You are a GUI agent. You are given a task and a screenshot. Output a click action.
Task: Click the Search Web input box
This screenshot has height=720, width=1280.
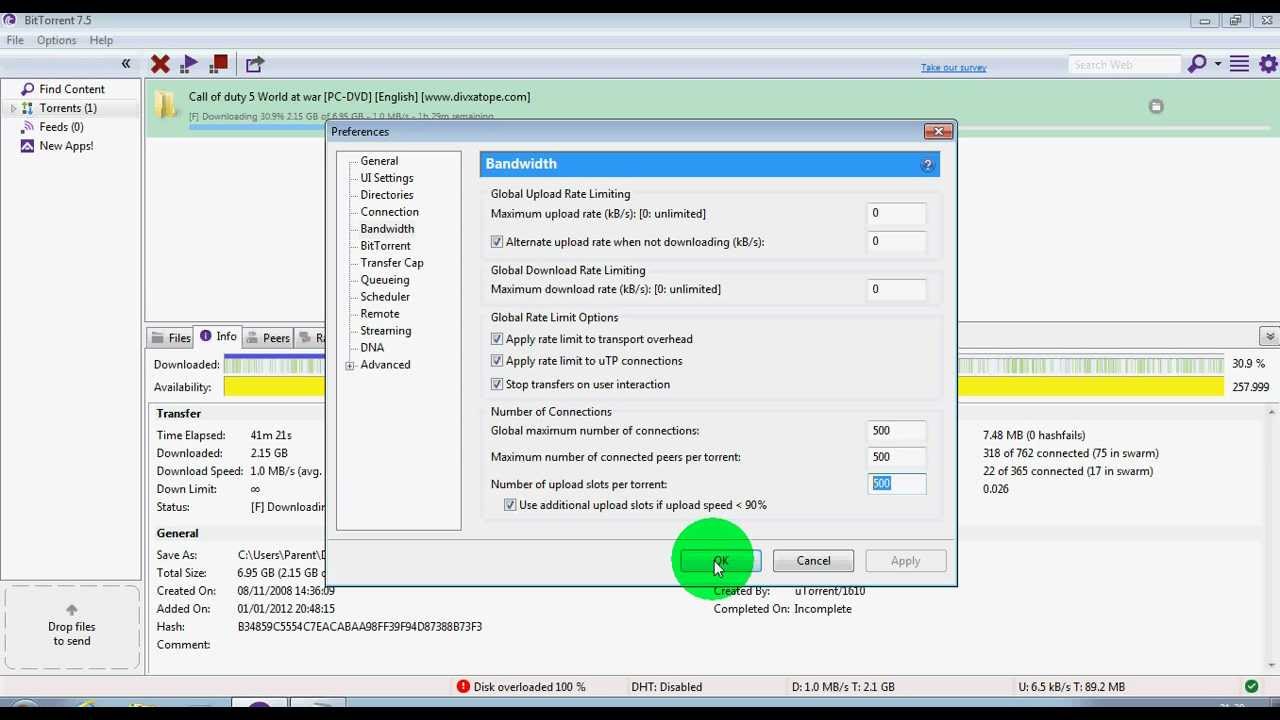point(1125,65)
